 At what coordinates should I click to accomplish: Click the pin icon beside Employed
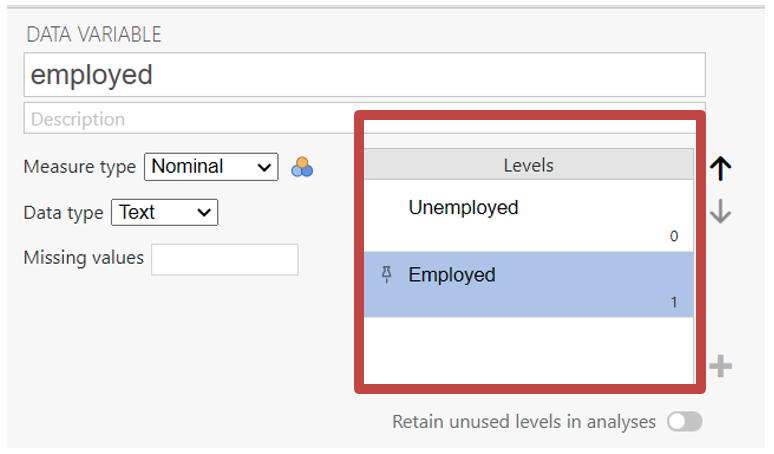387,275
